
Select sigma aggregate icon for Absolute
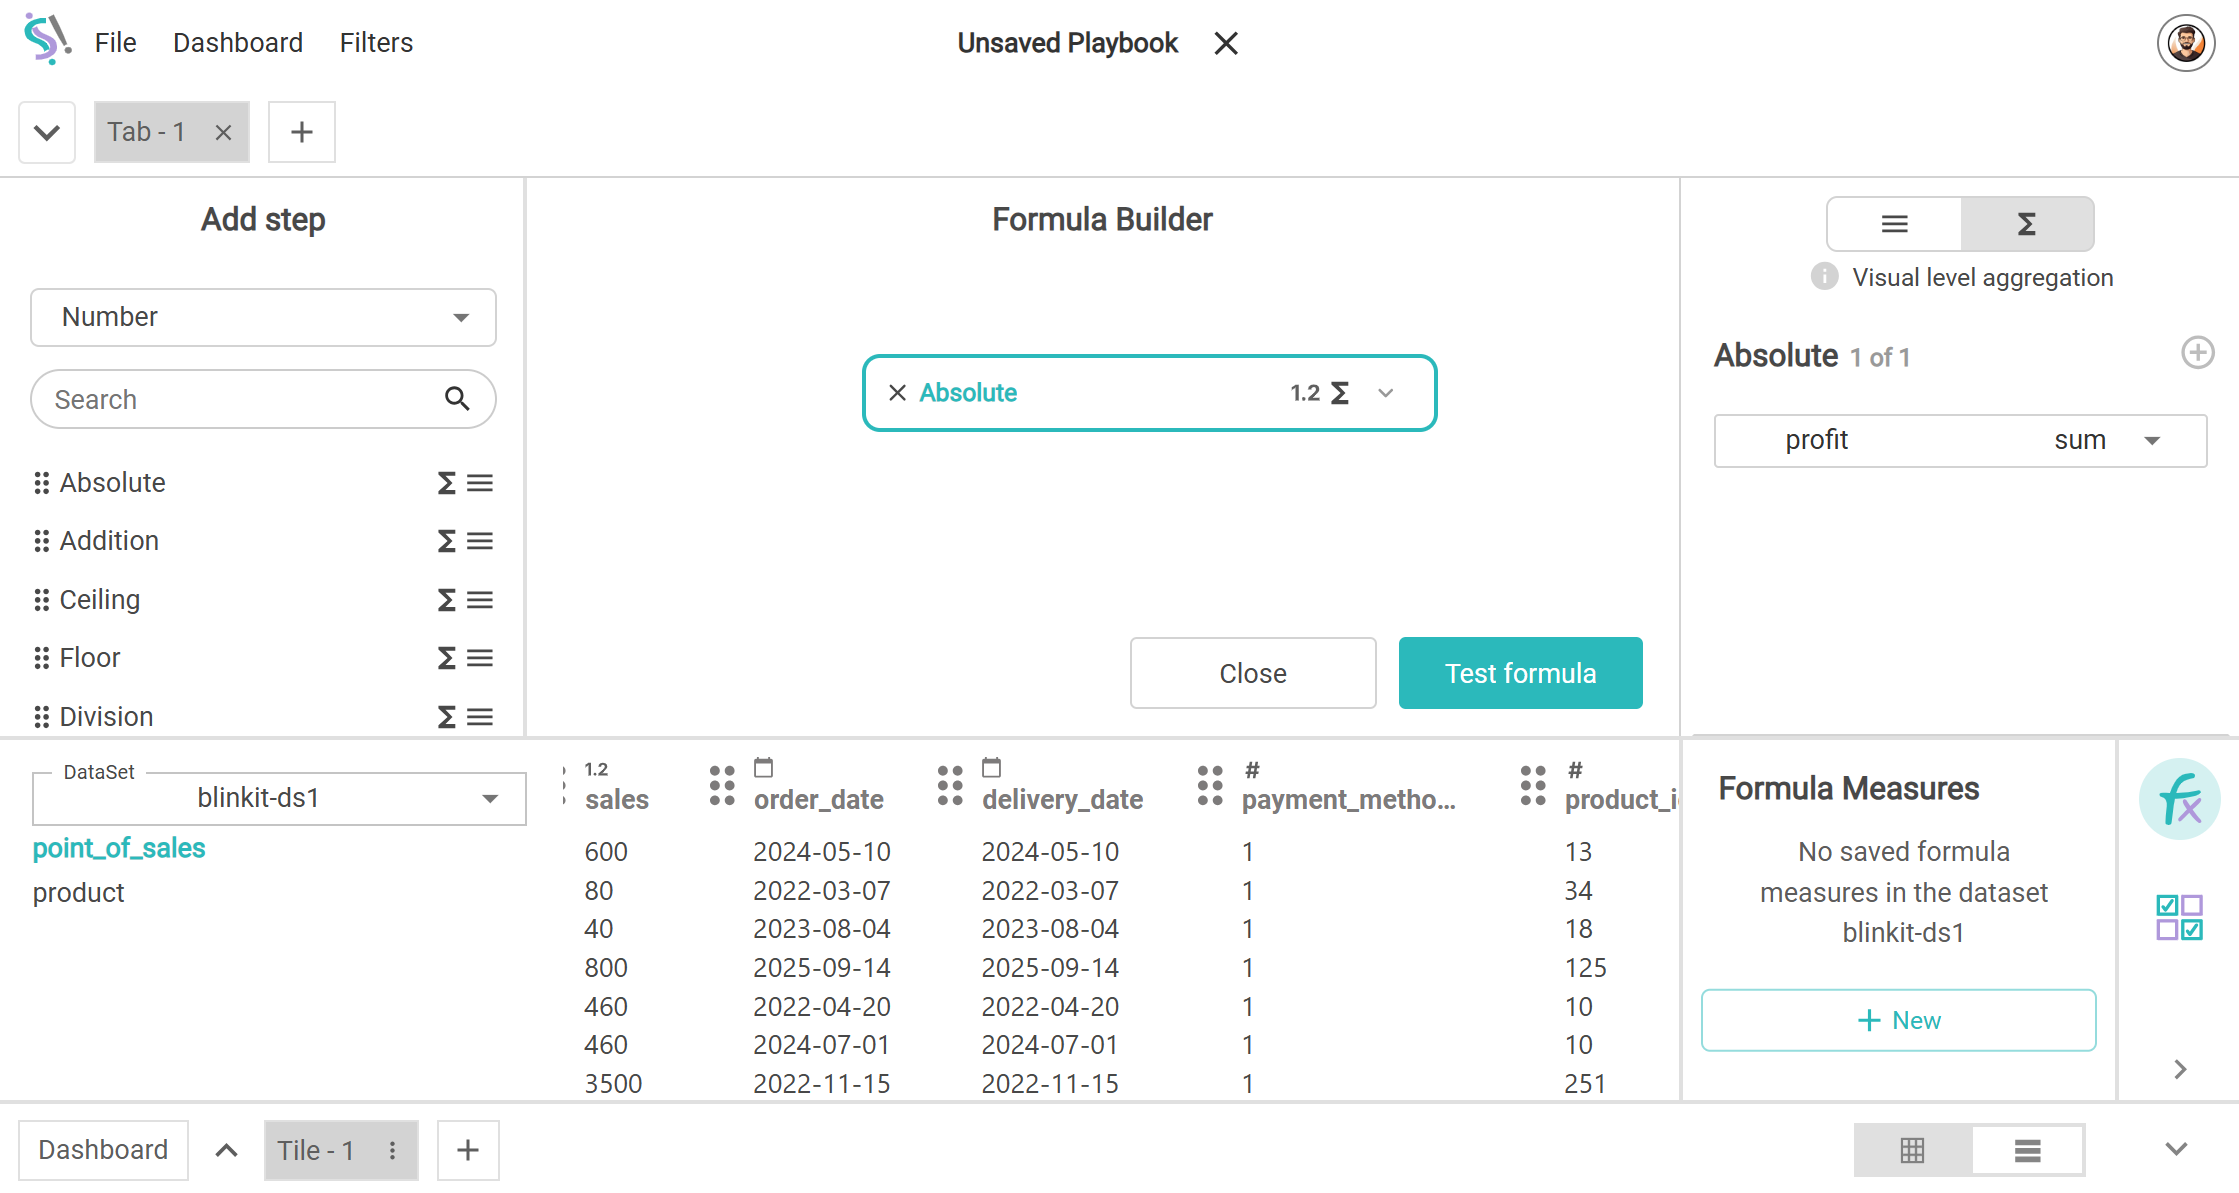click(x=446, y=483)
